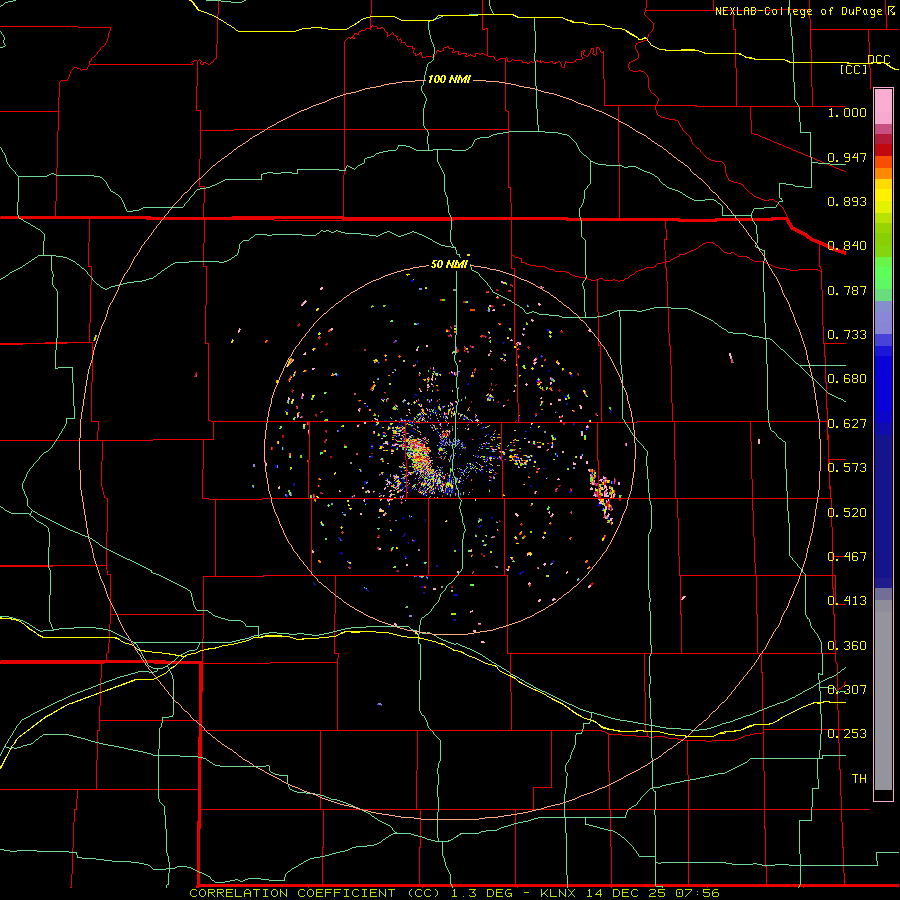Click the KLNX radar station identifier

pyautogui.click(x=560, y=893)
